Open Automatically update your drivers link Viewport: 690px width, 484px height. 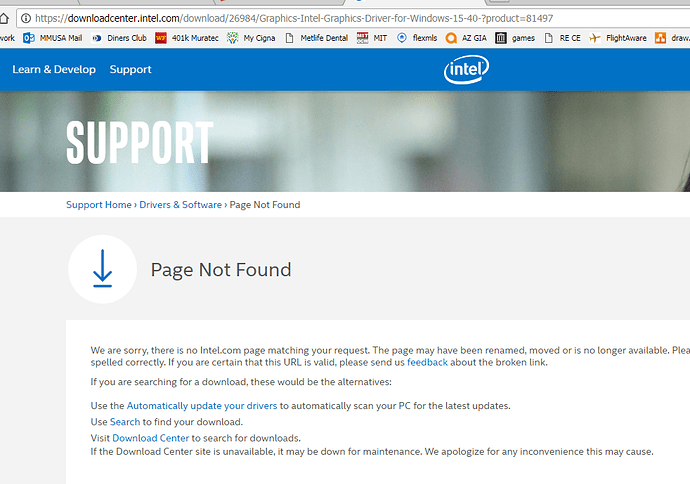click(202, 406)
